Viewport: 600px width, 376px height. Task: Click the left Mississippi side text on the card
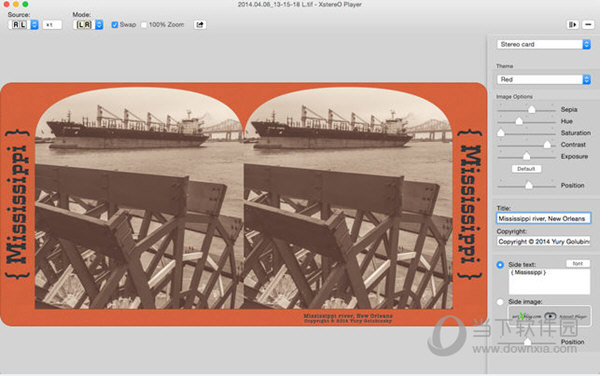click(17, 204)
